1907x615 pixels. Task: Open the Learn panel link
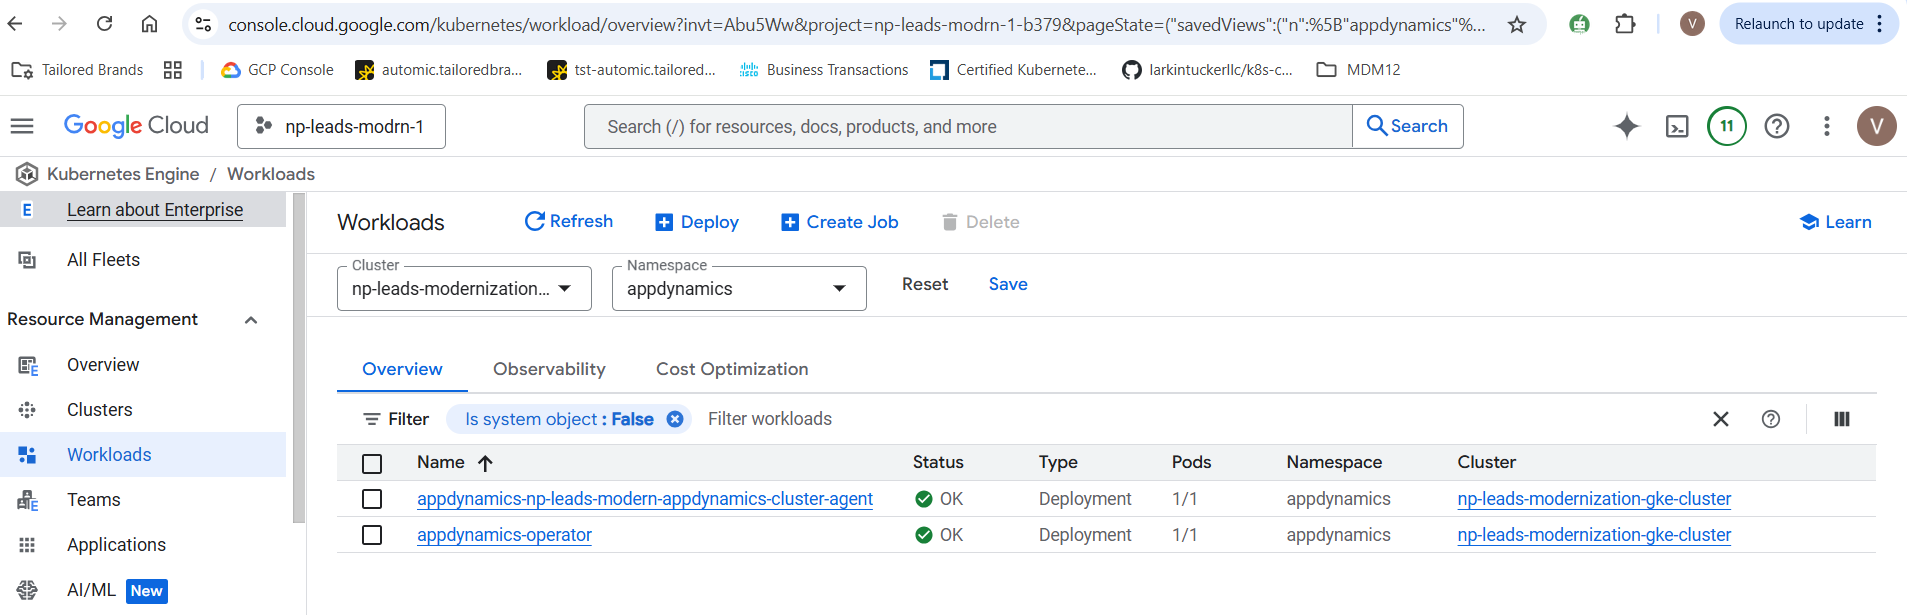[x=1836, y=222]
